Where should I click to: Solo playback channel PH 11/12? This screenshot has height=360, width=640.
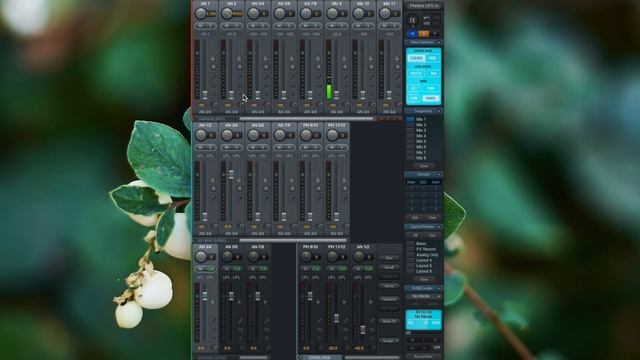[x=342, y=147]
